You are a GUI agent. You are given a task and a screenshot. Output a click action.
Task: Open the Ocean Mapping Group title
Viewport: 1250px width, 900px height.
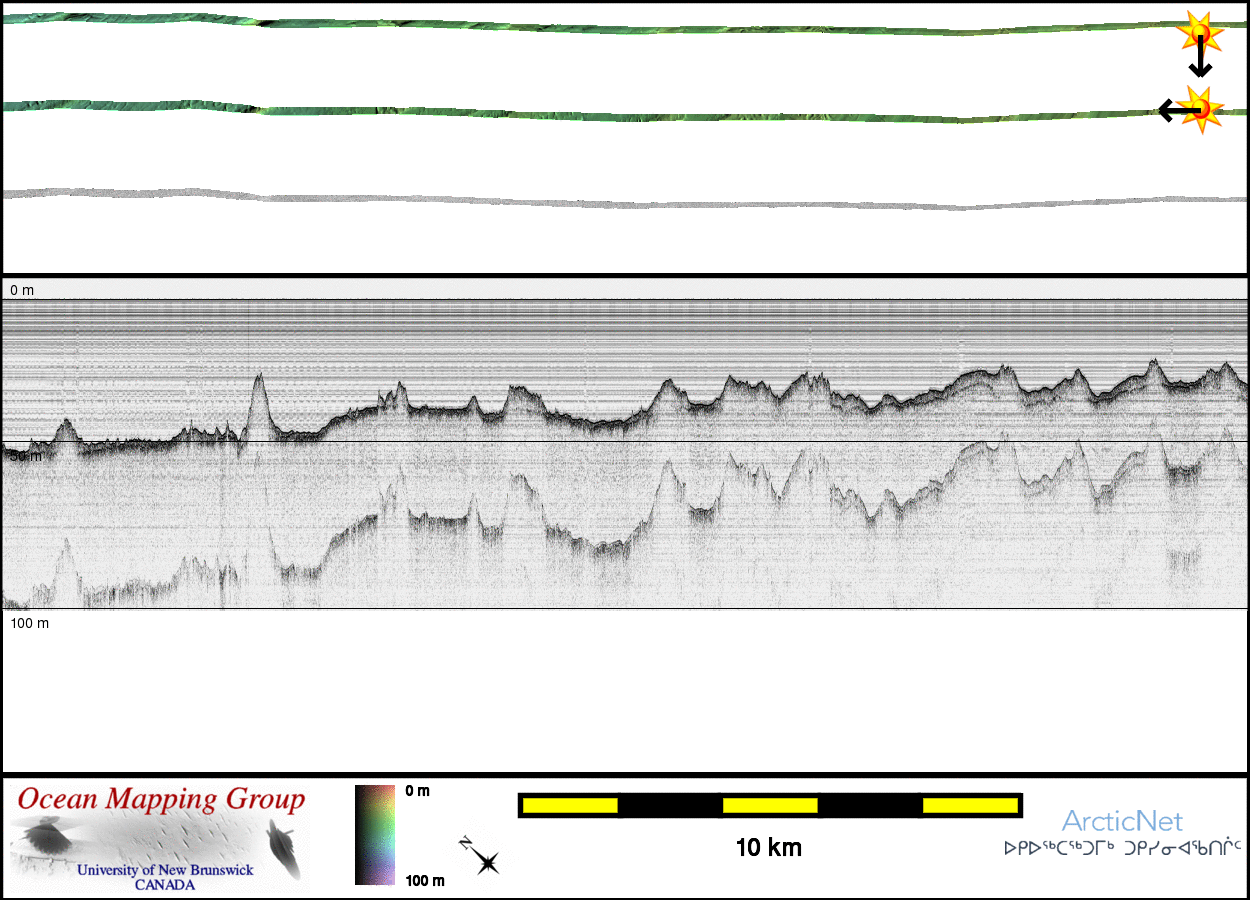pyautogui.click(x=161, y=800)
